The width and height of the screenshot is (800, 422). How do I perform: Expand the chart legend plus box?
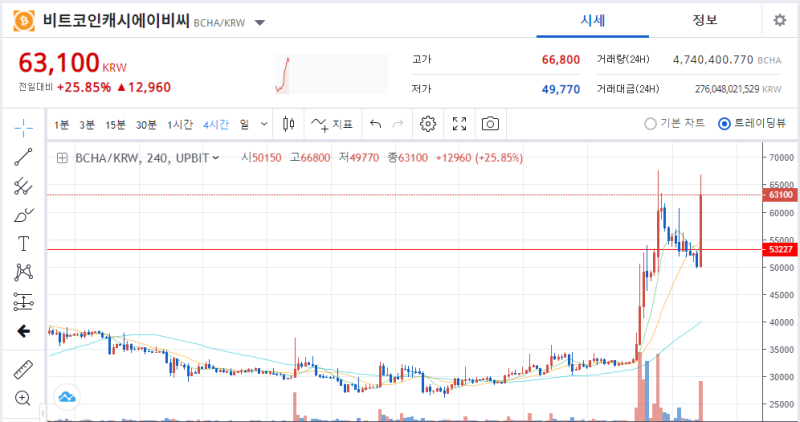click(62, 158)
